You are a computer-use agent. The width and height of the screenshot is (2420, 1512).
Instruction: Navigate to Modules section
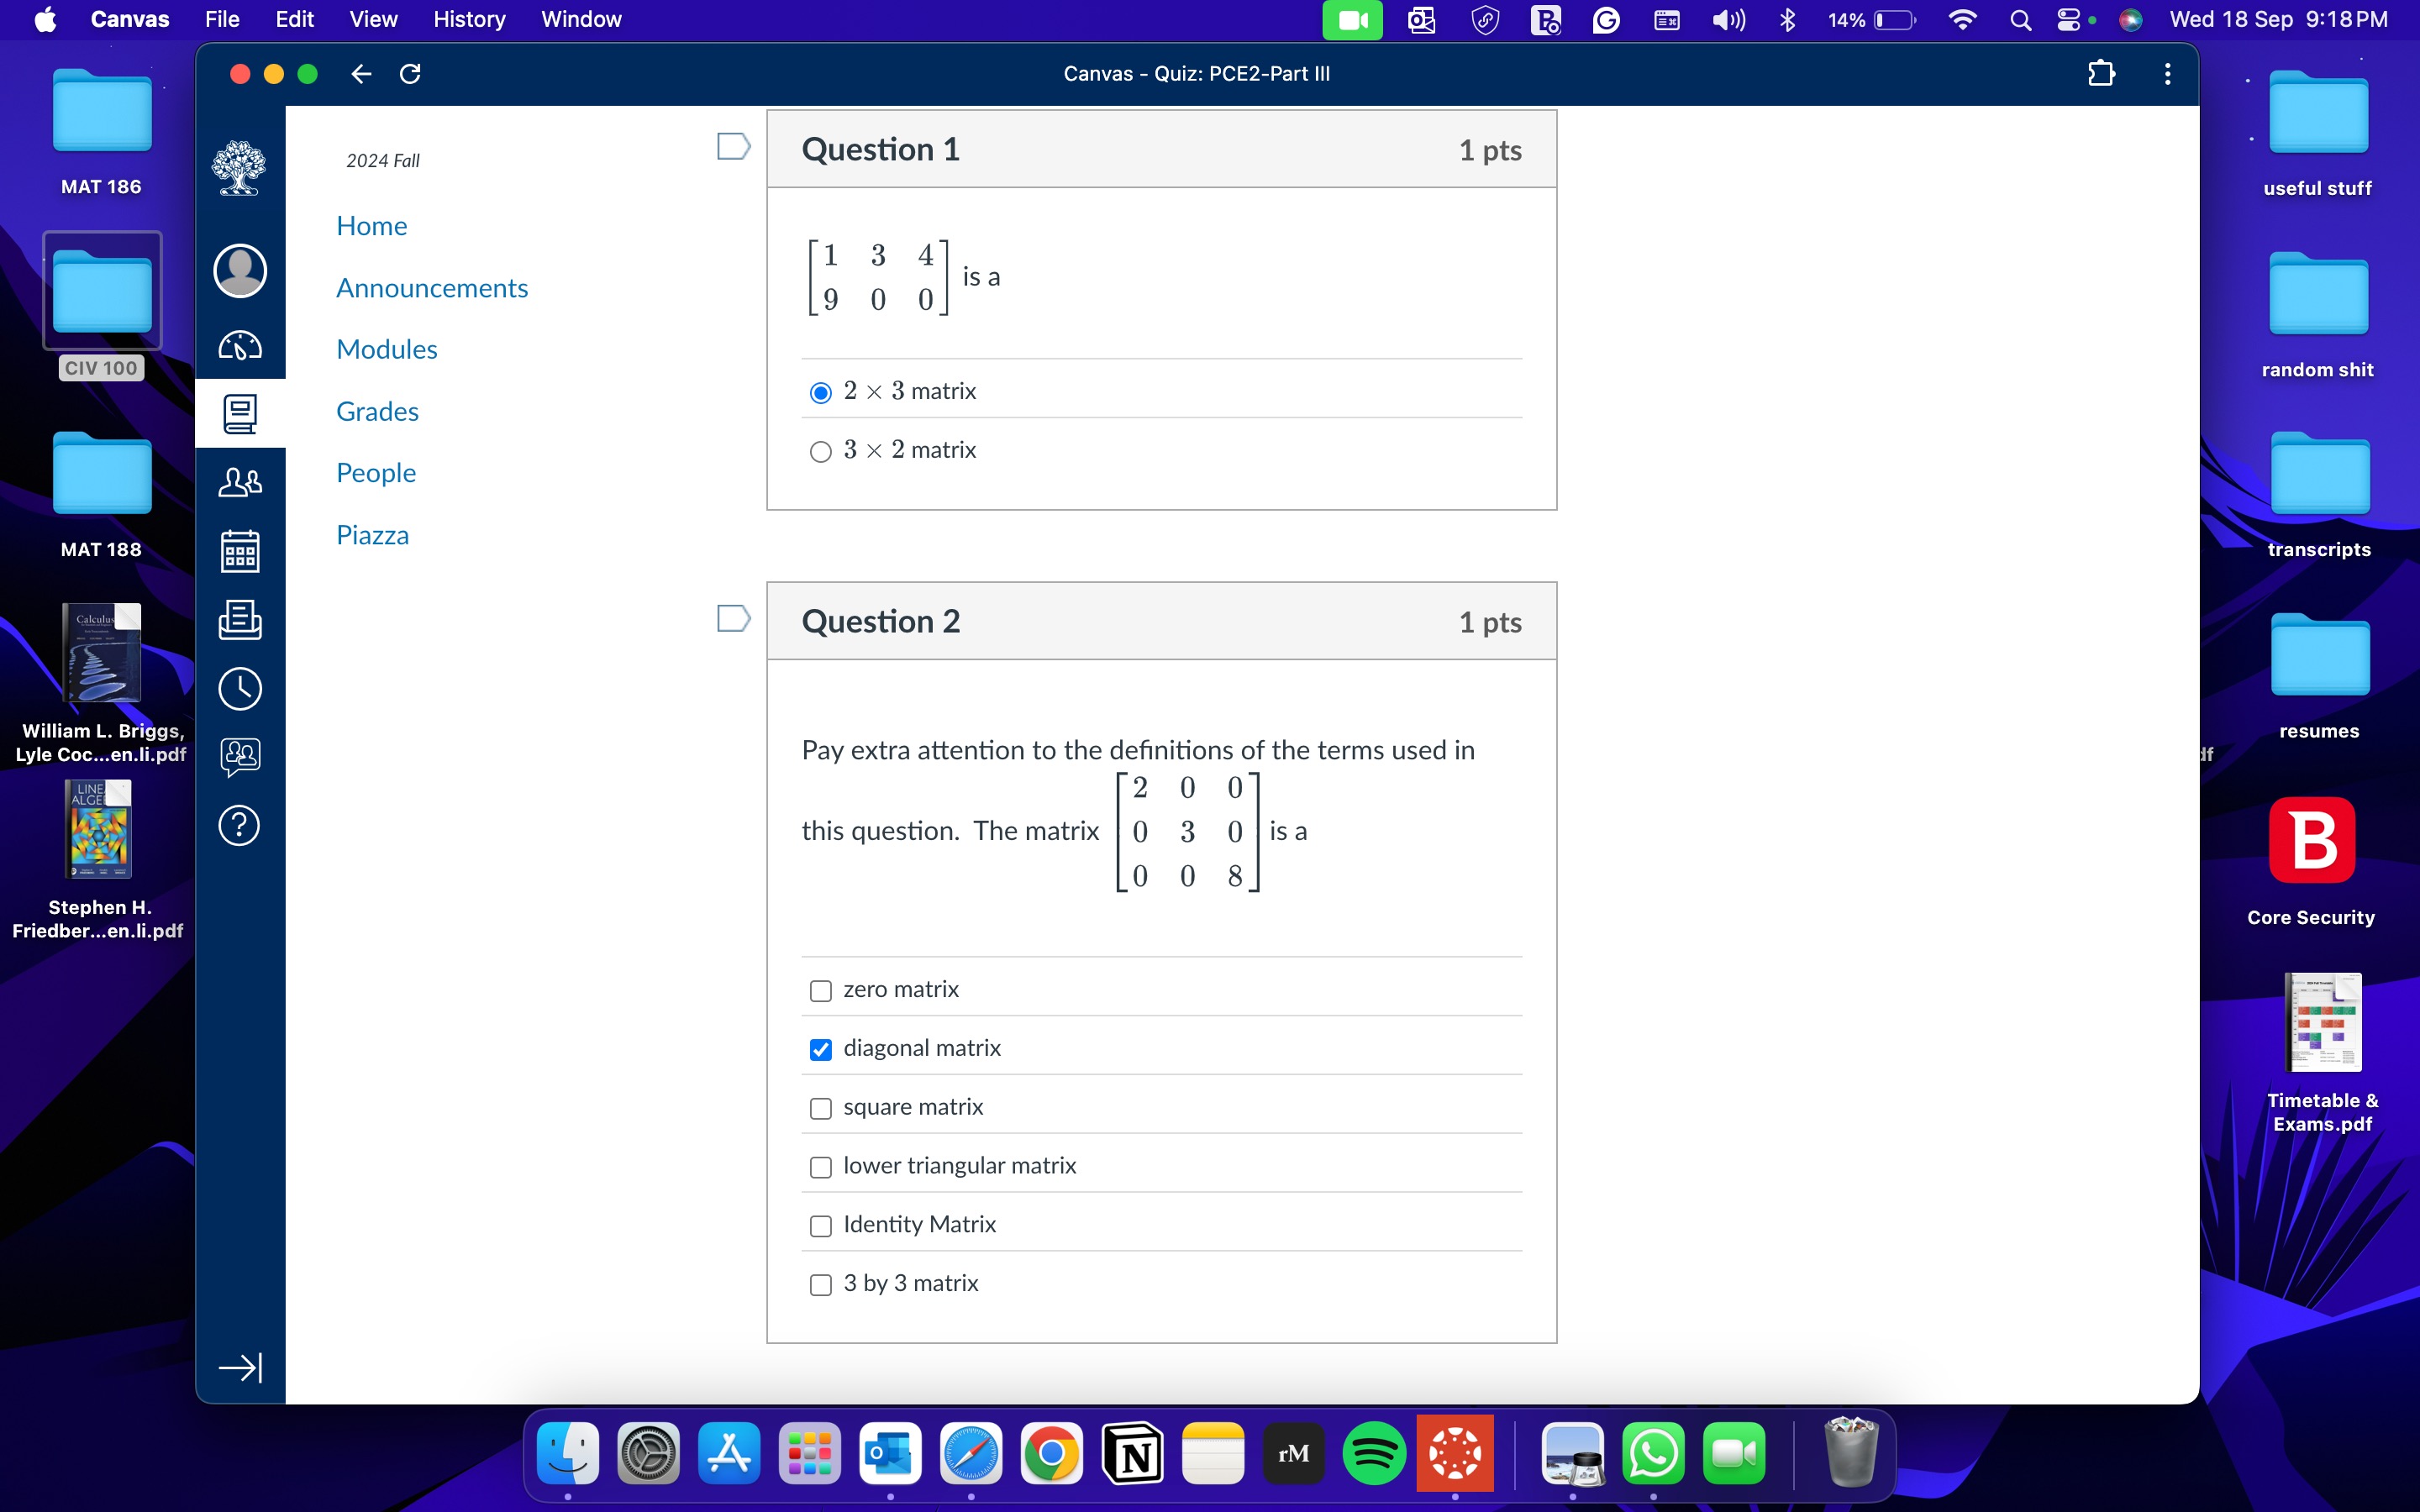click(387, 349)
